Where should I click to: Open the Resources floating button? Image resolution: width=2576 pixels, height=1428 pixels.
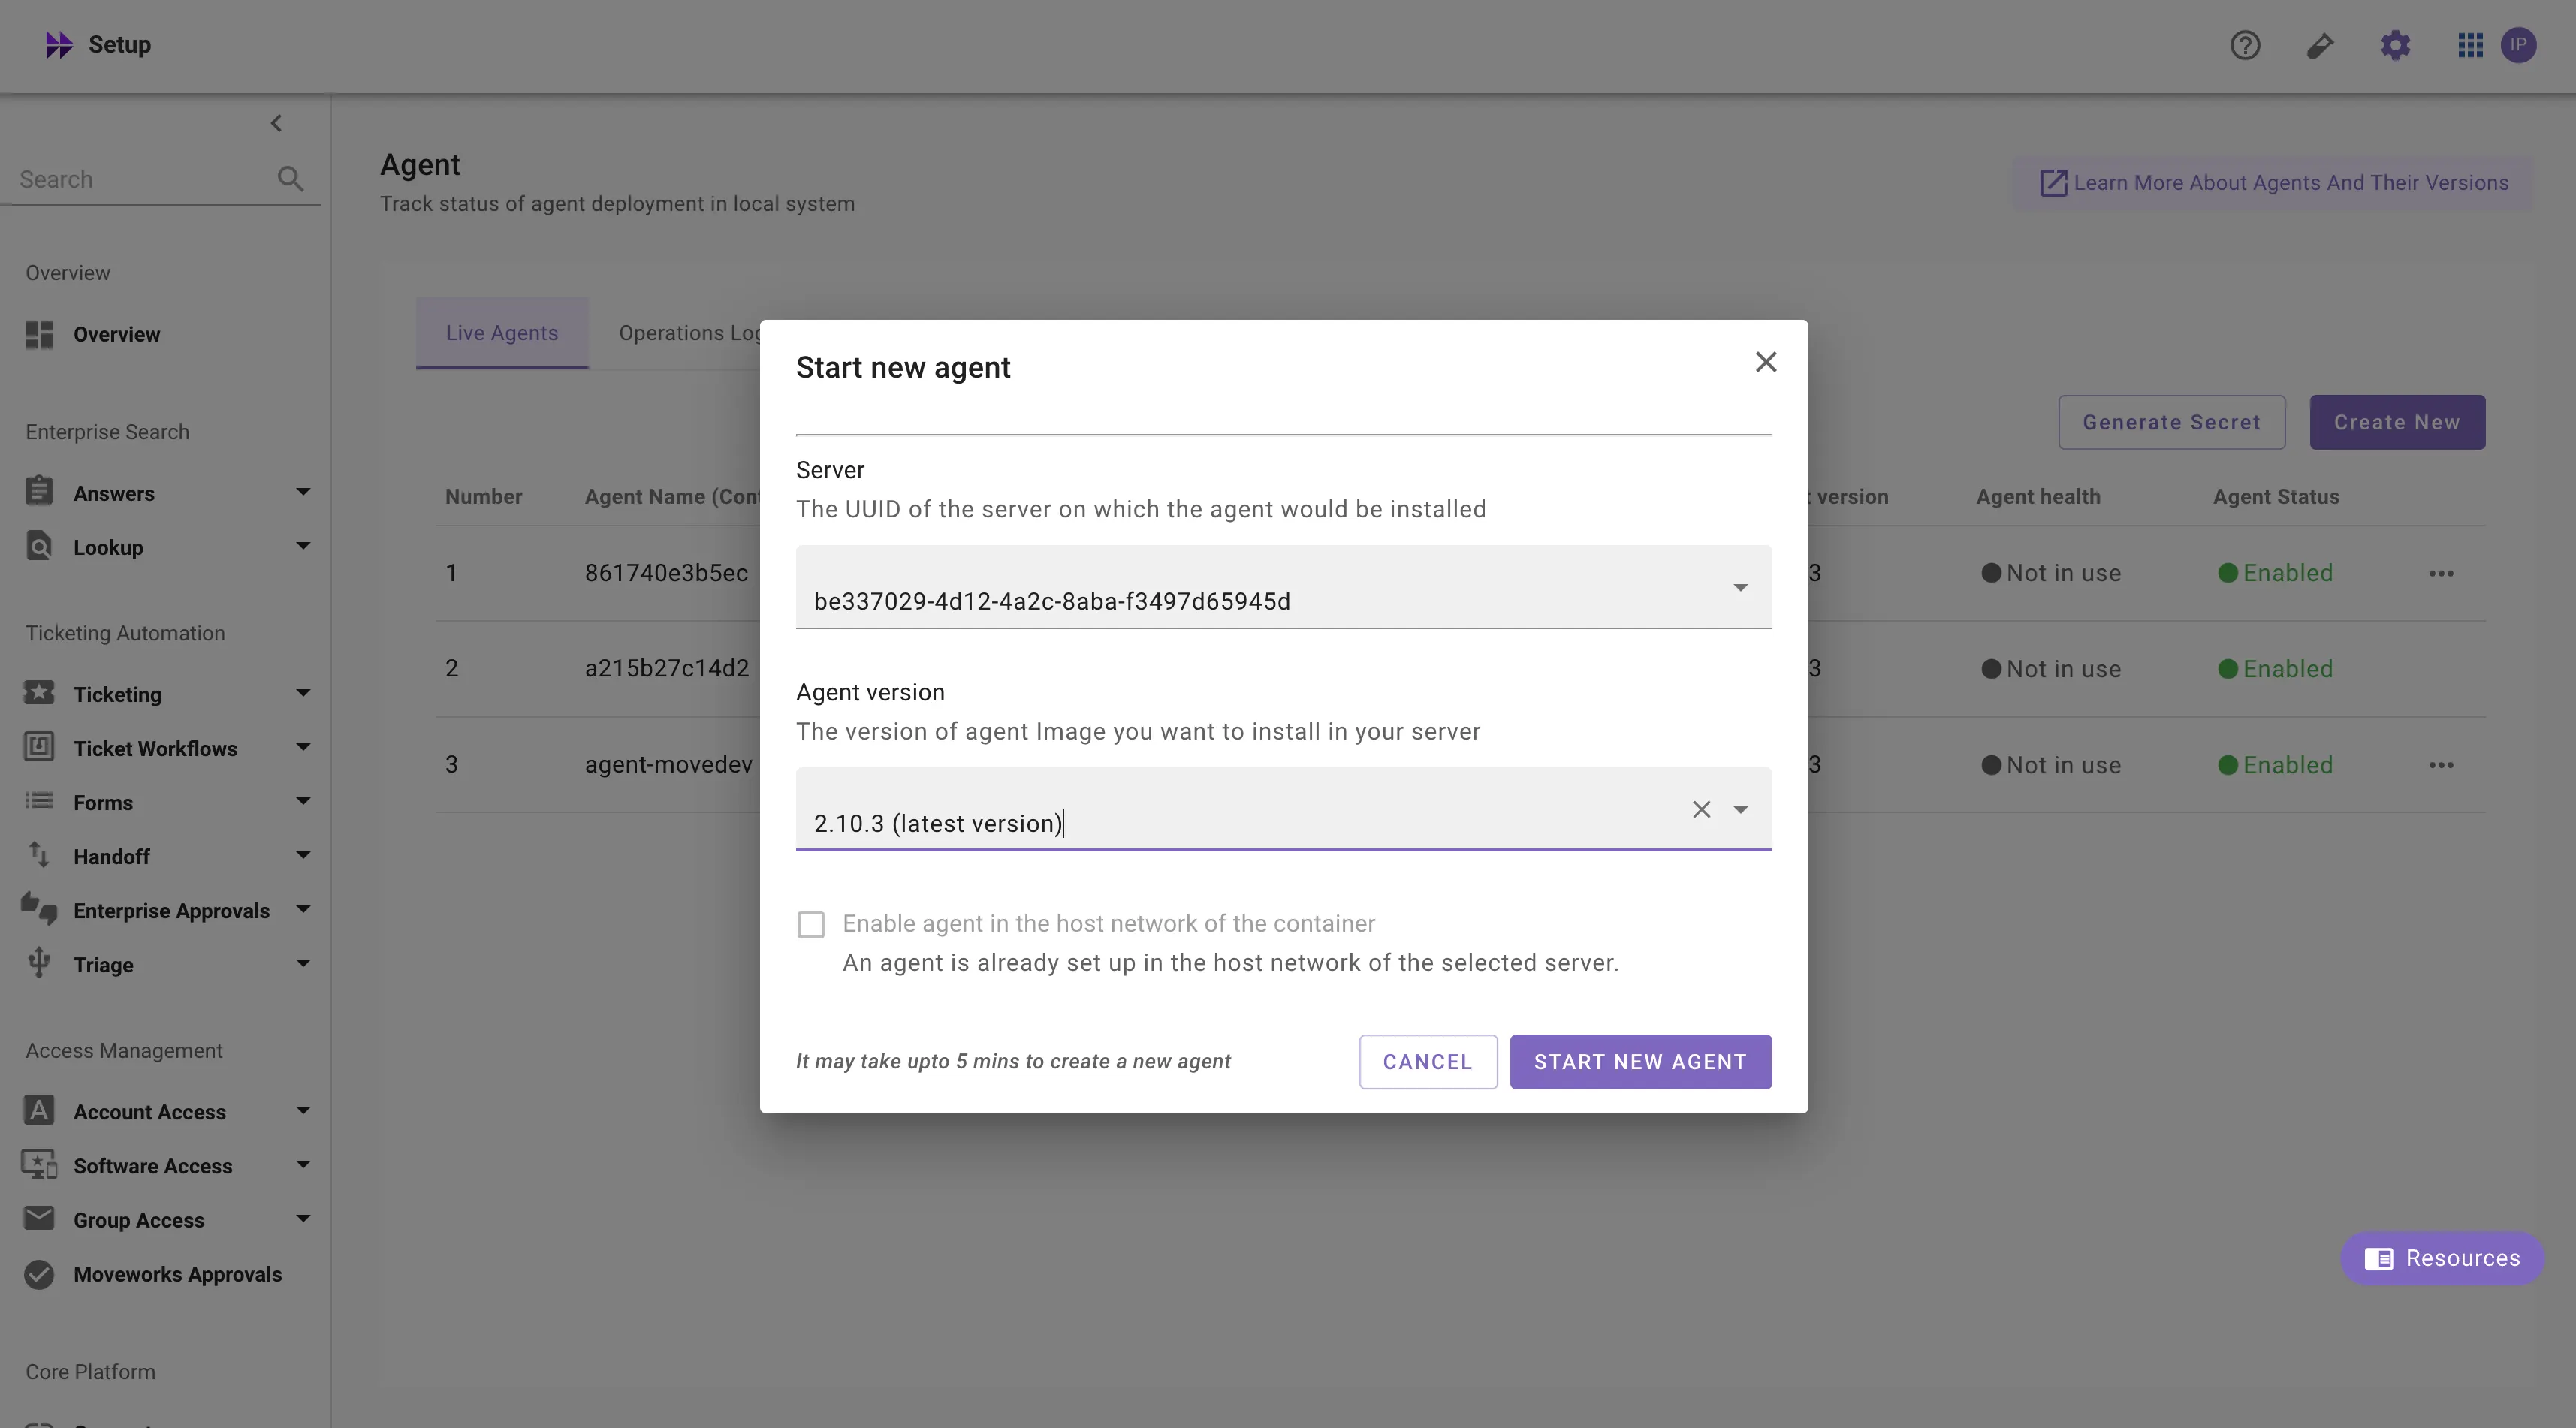click(x=2442, y=1258)
